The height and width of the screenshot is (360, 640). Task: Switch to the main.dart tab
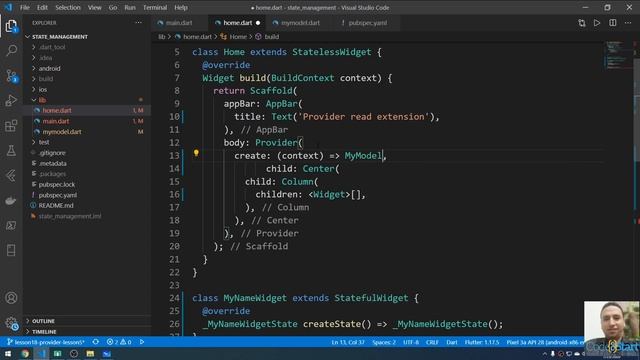(x=179, y=23)
